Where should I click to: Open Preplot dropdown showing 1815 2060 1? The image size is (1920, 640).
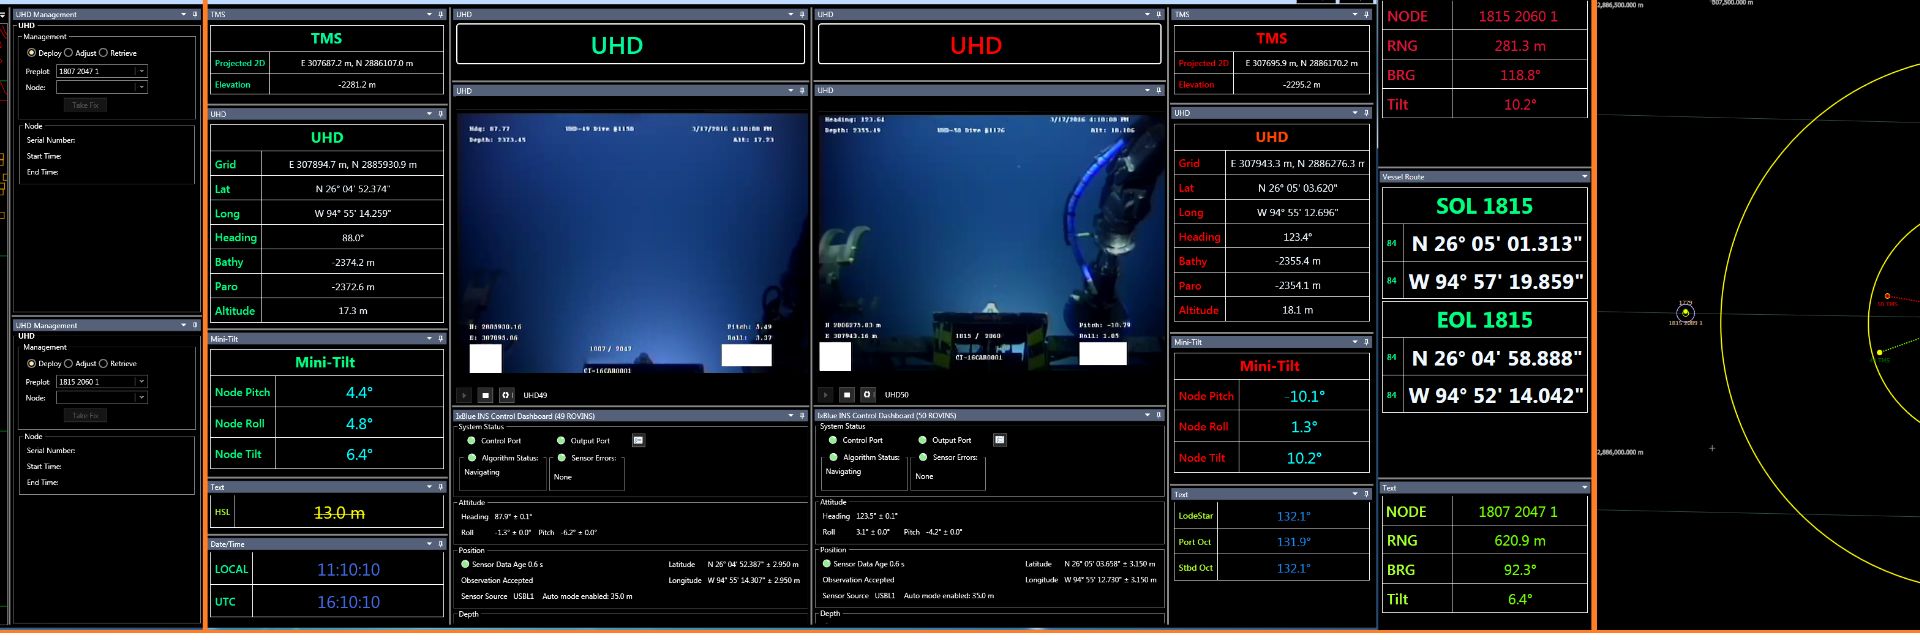coord(141,382)
